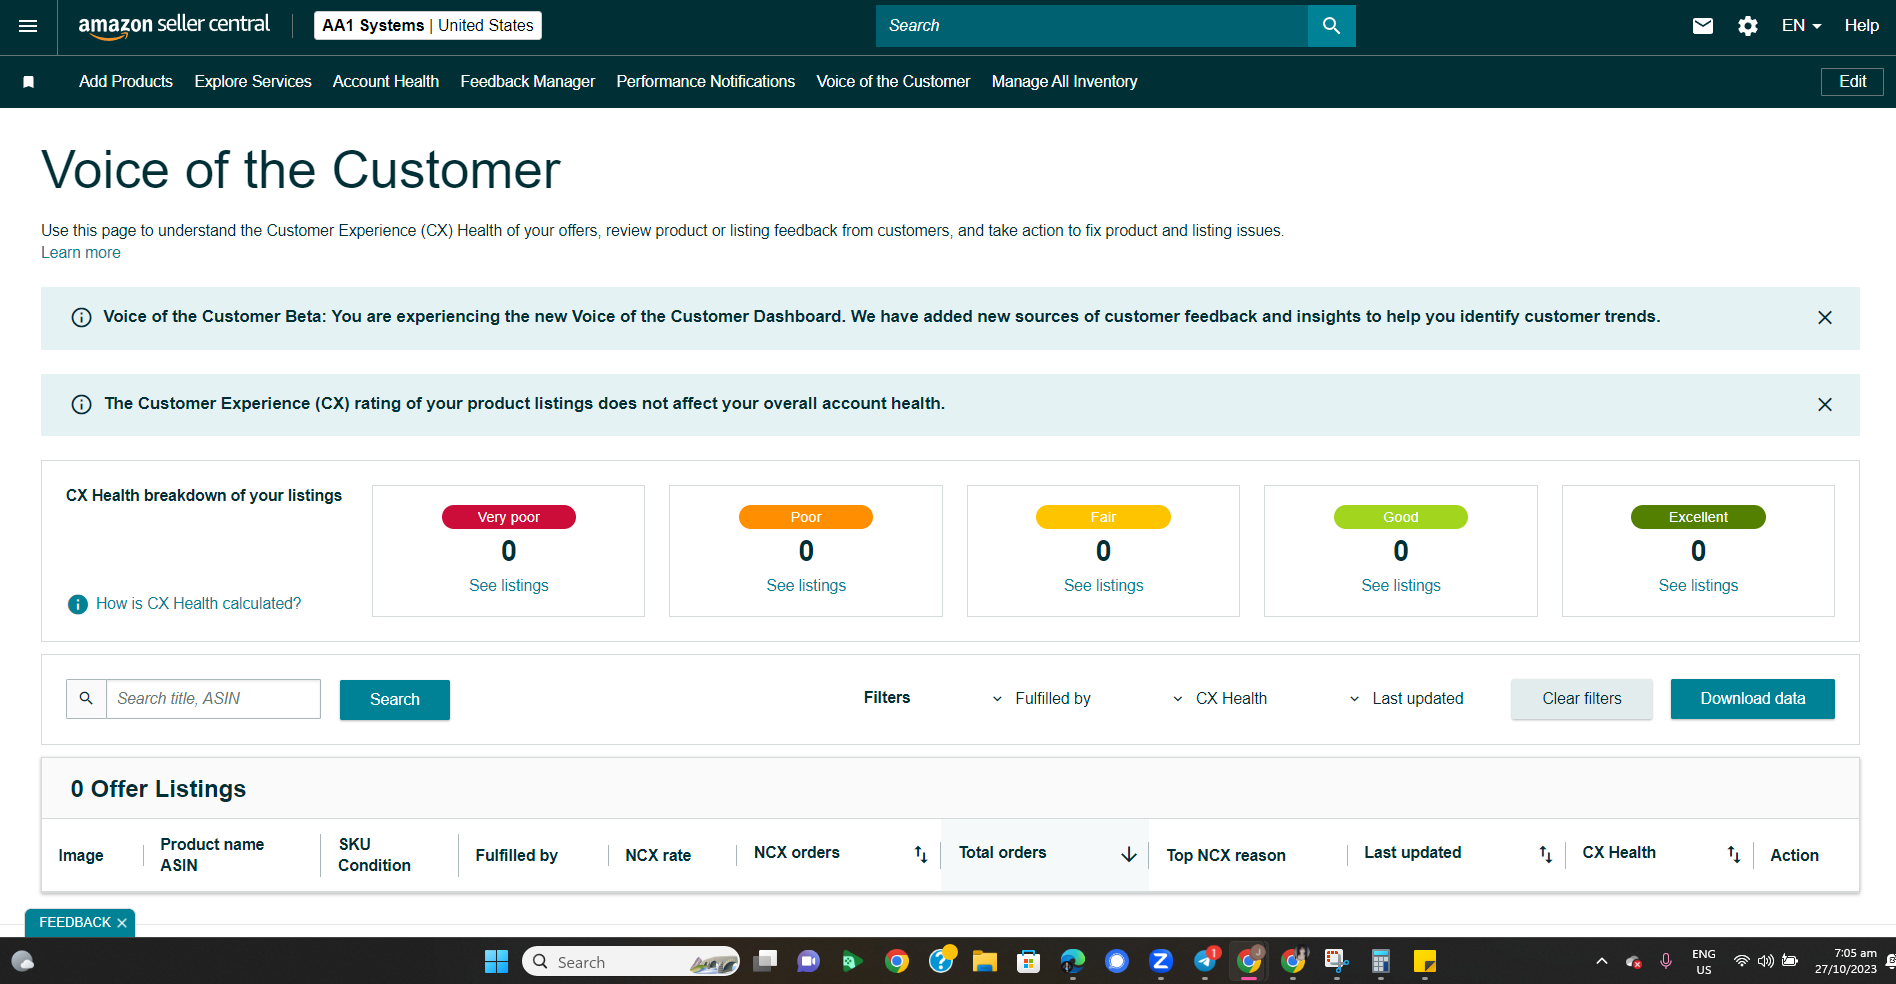Click the magnifier search submit icon
This screenshot has width=1896, height=984.
pos(1331,26)
